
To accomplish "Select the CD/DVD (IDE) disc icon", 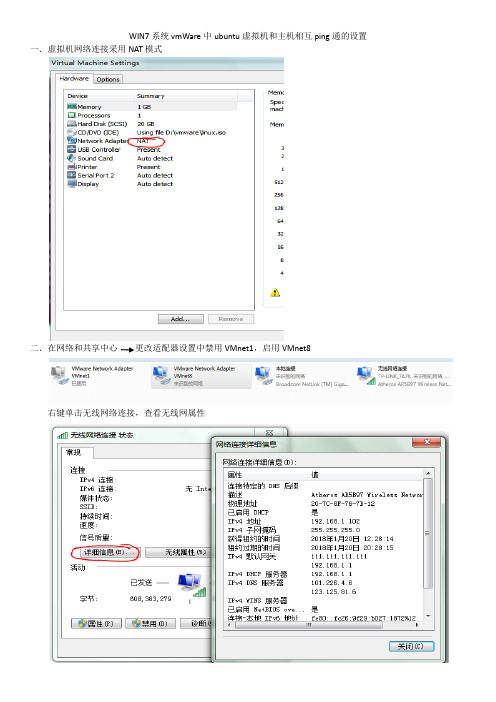I will 72,132.
